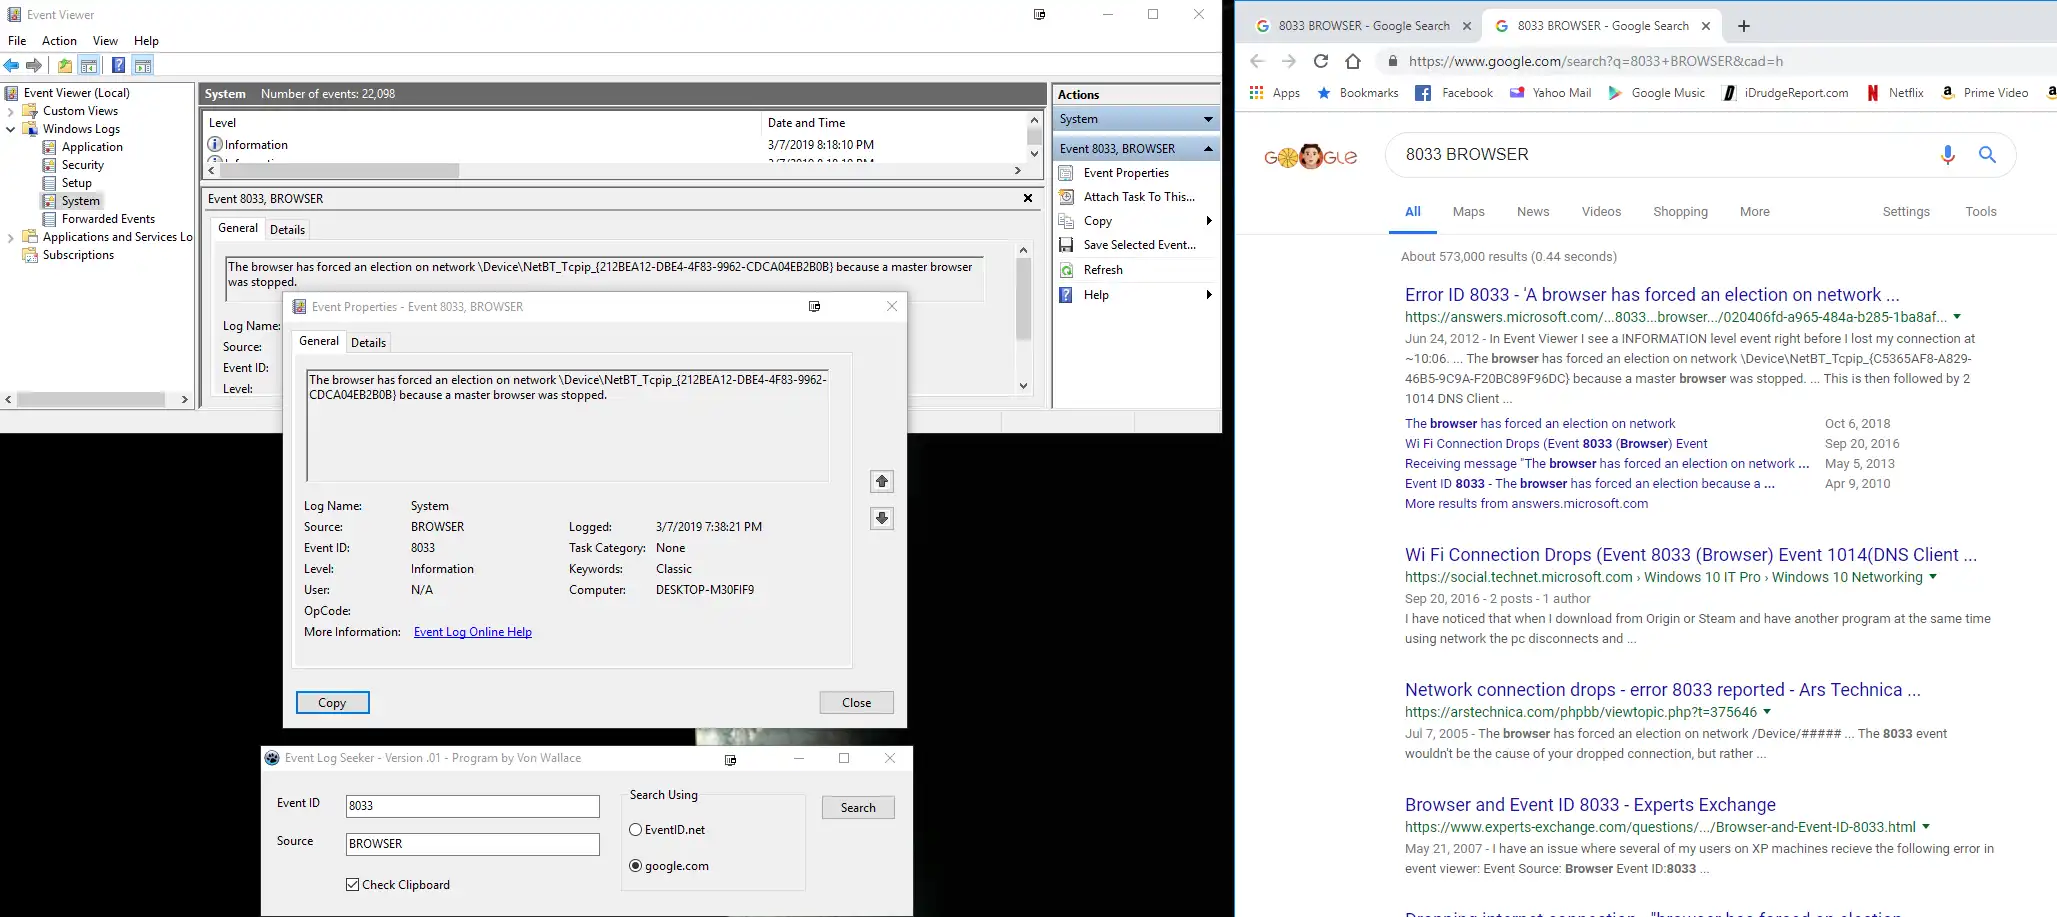
Task: Click the green Refresh icon in Actions pane
Action: pyautogui.click(x=1066, y=270)
